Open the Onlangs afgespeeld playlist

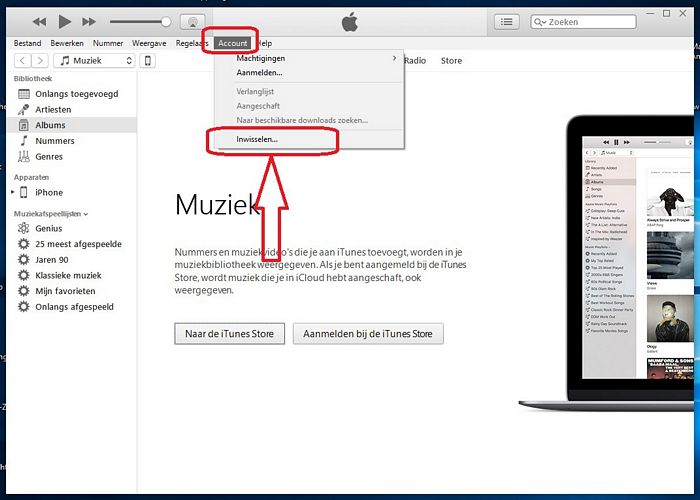(x=72, y=307)
